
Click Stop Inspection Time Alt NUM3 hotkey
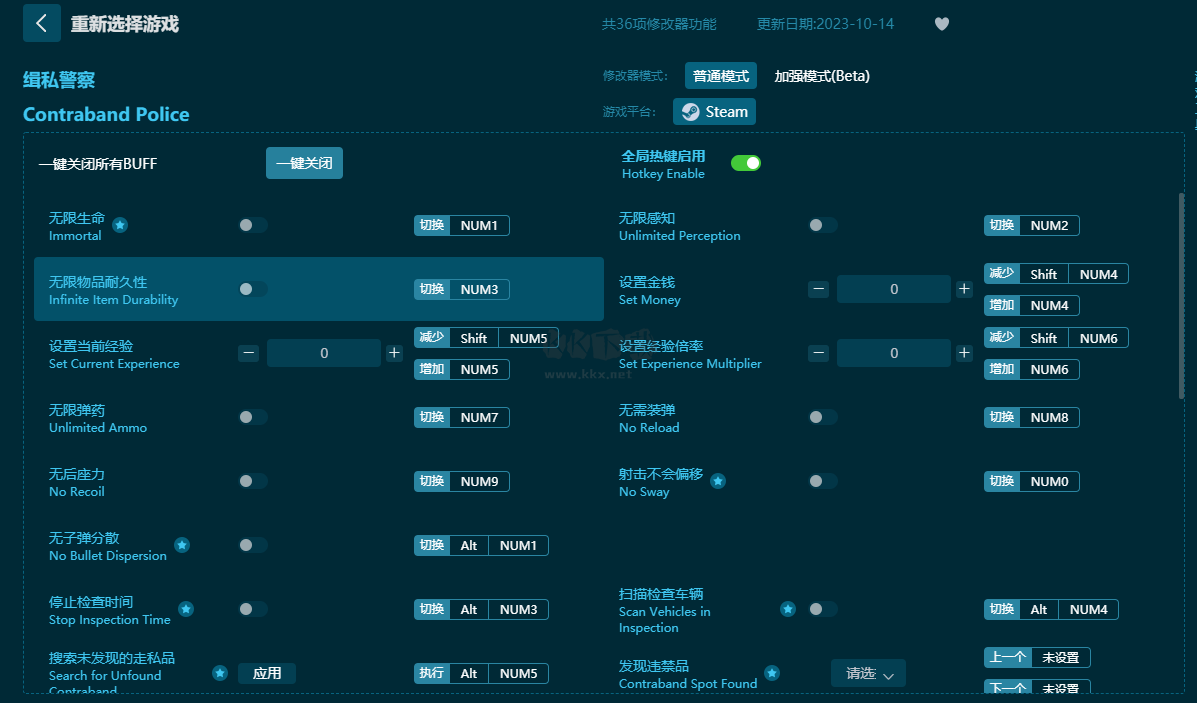pos(481,609)
